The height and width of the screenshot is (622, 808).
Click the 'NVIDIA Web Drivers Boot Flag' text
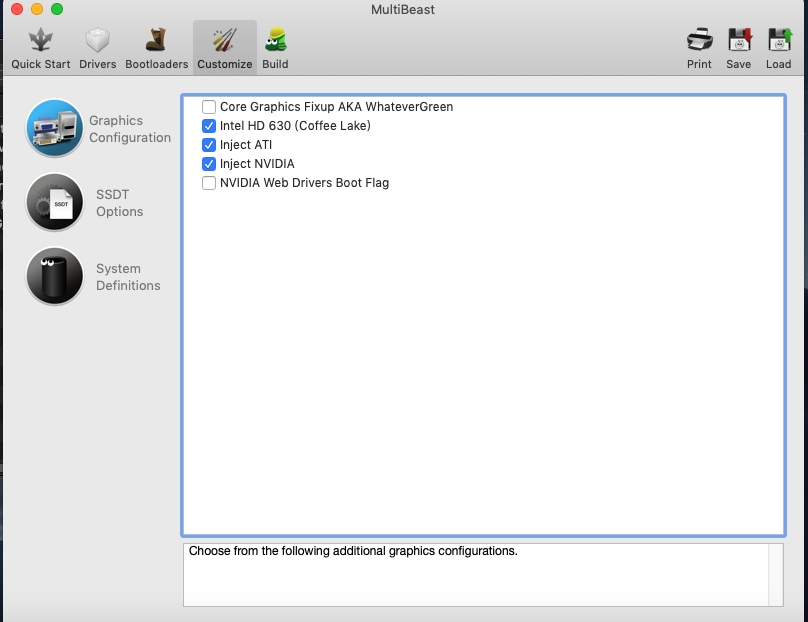[x=305, y=183]
